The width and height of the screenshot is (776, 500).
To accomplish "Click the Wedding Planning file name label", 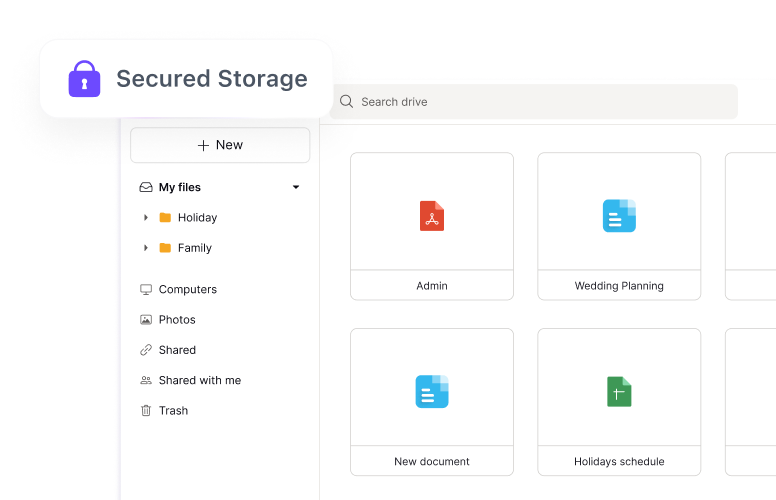I will [x=619, y=286].
